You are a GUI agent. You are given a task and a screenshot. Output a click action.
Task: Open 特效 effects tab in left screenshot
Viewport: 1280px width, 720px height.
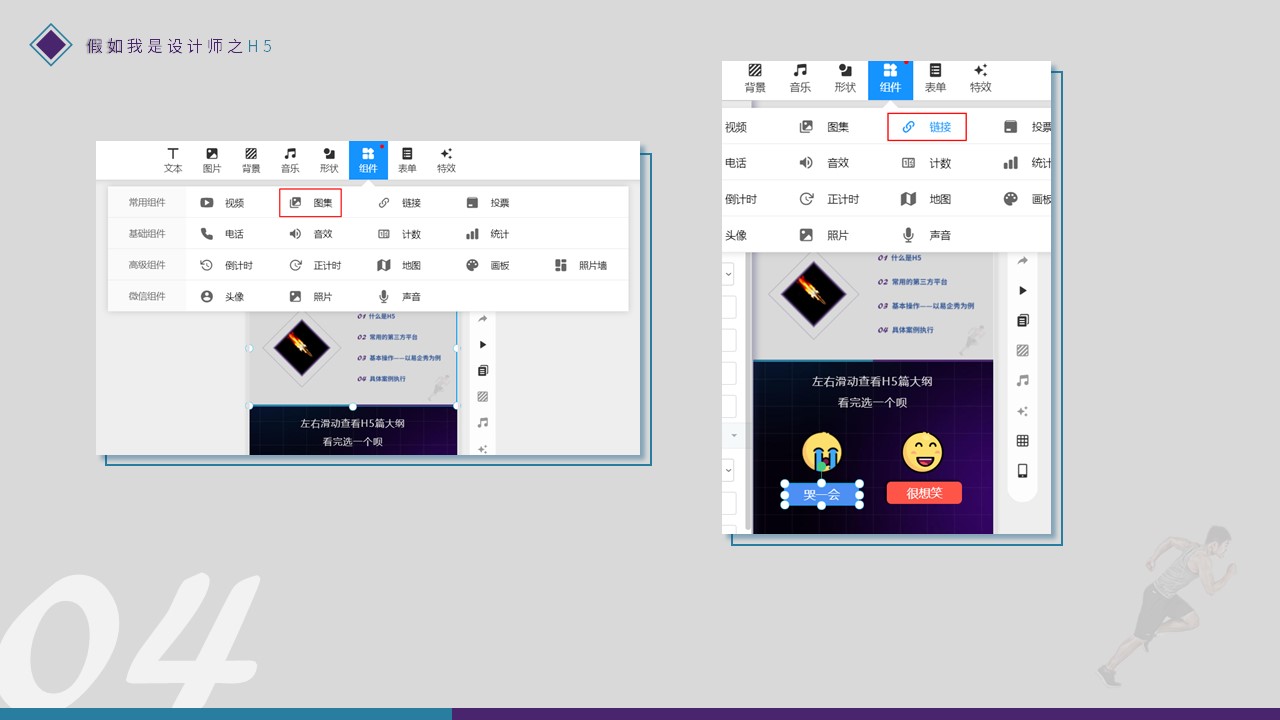tap(446, 160)
